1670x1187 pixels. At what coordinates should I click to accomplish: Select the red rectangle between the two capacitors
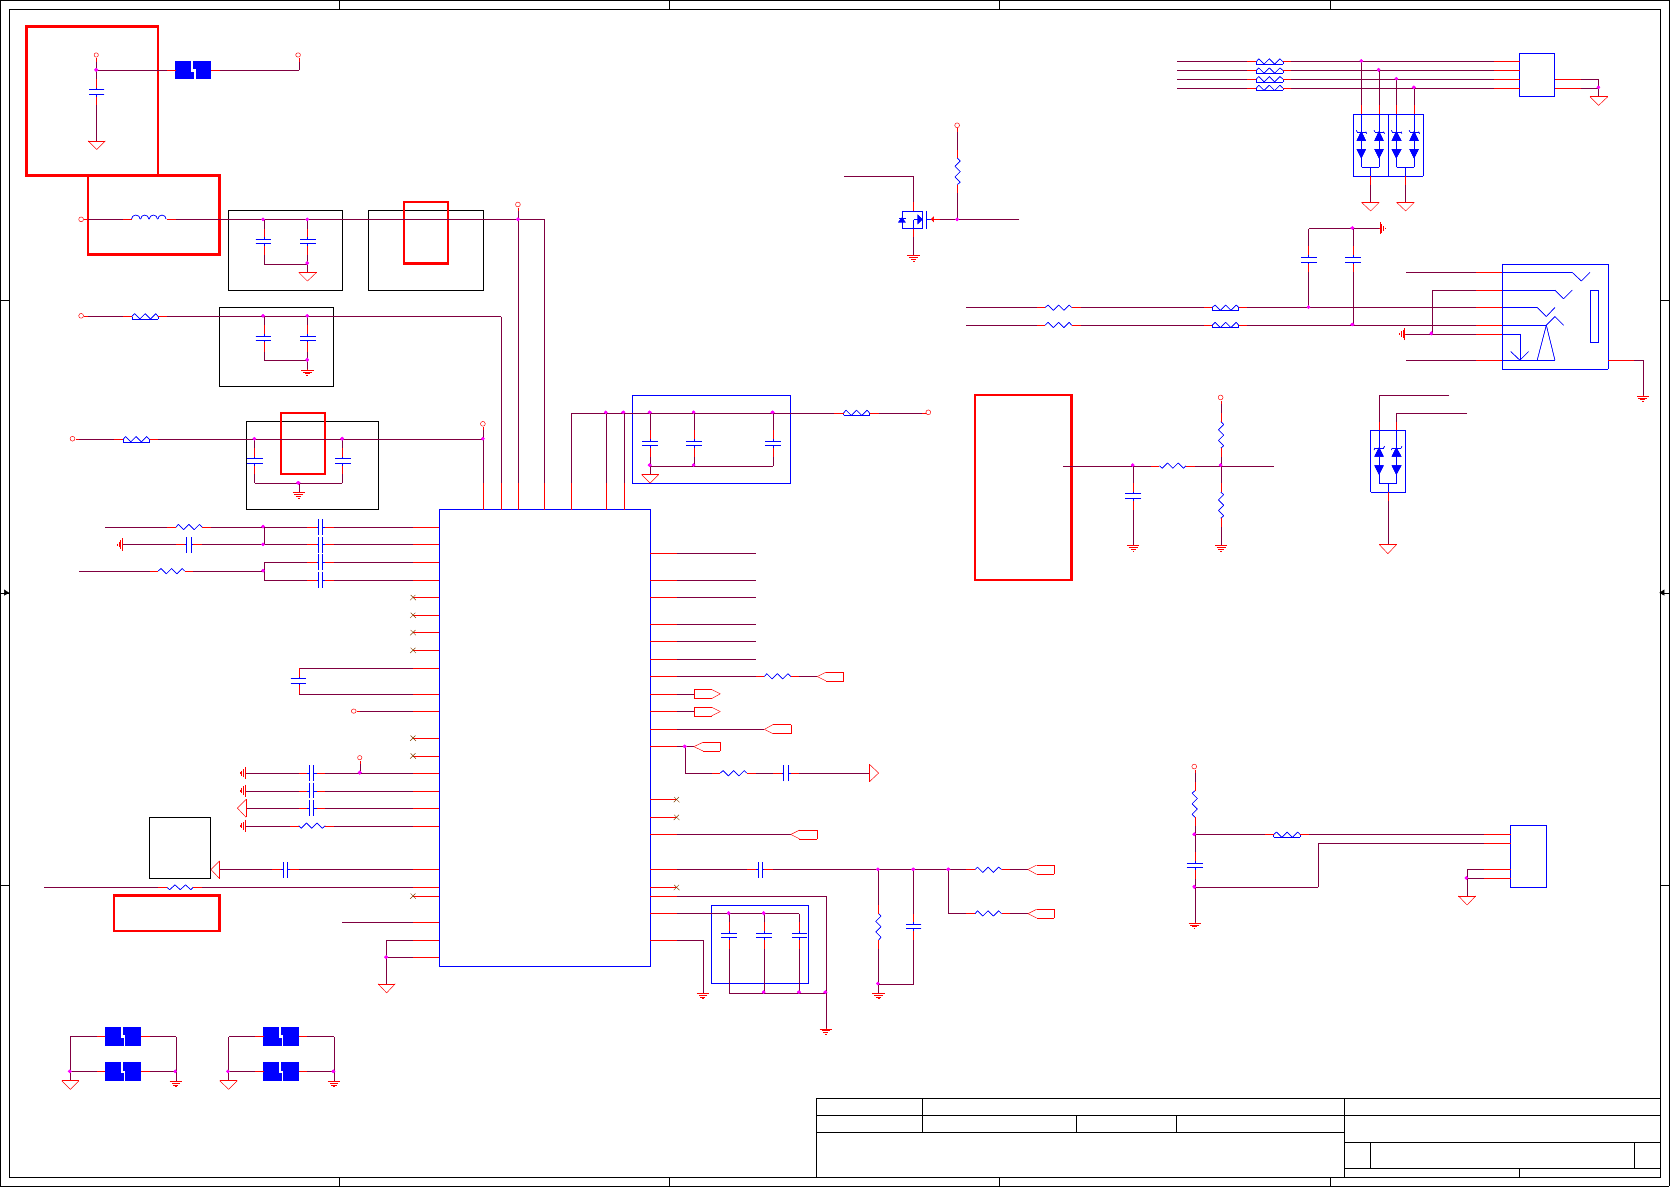[303, 443]
